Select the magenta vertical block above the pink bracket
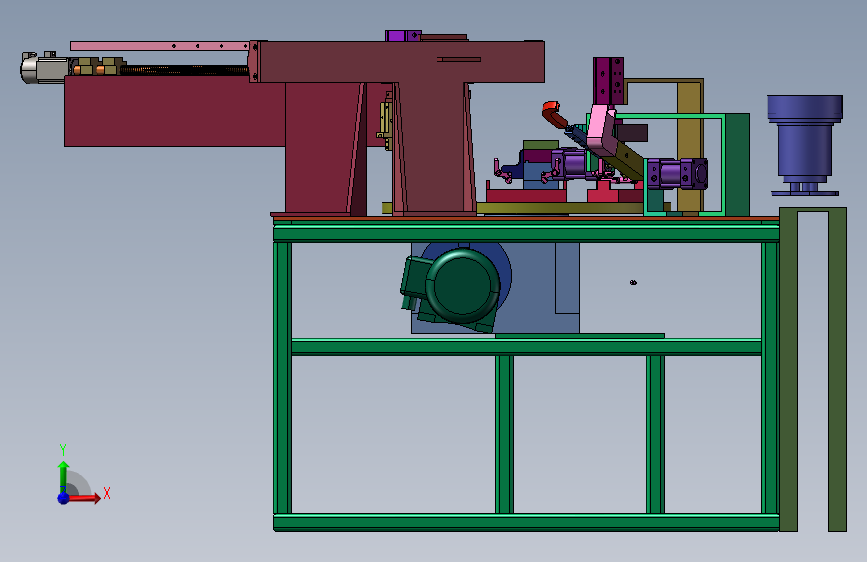Image resolution: width=867 pixels, height=562 pixels. (x=608, y=81)
